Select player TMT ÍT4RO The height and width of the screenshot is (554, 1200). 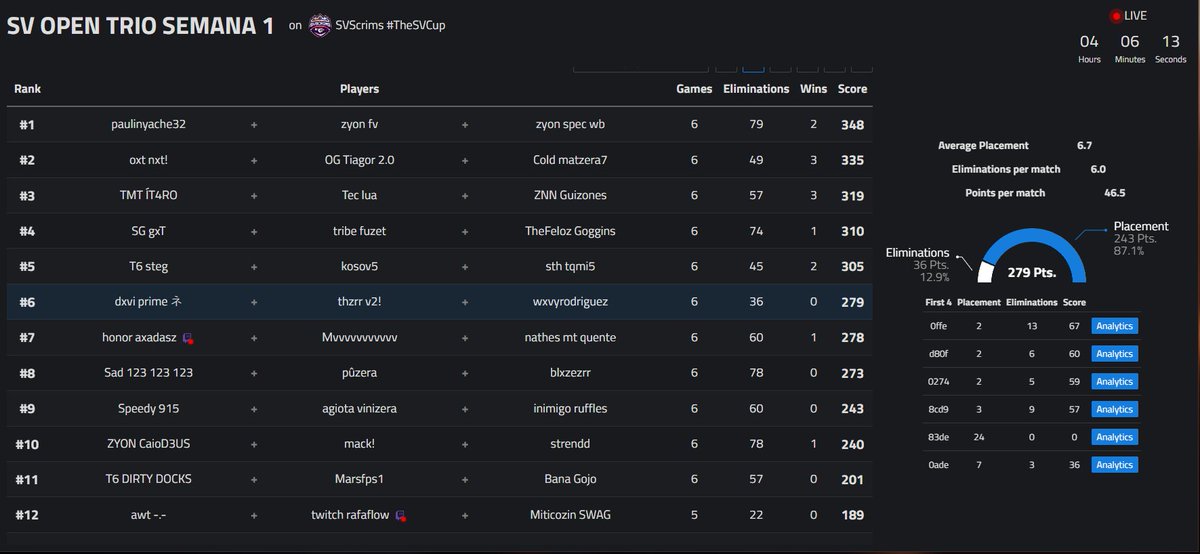click(149, 196)
